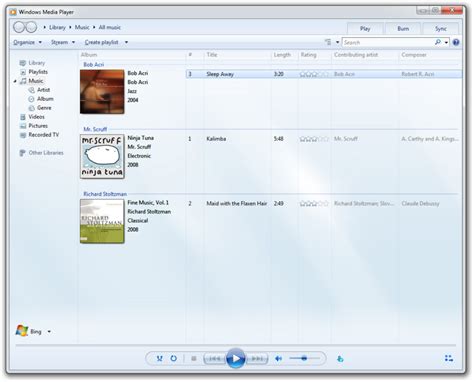Open the Stream menu

[x=63, y=42]
